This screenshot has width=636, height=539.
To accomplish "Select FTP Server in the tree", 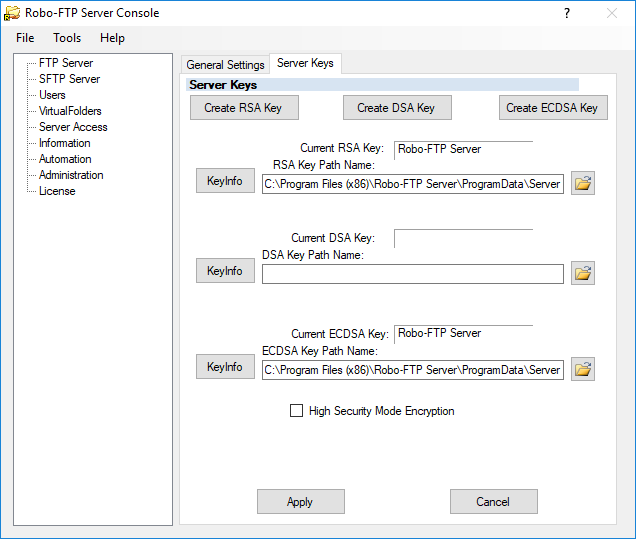I will coord(66,63).
